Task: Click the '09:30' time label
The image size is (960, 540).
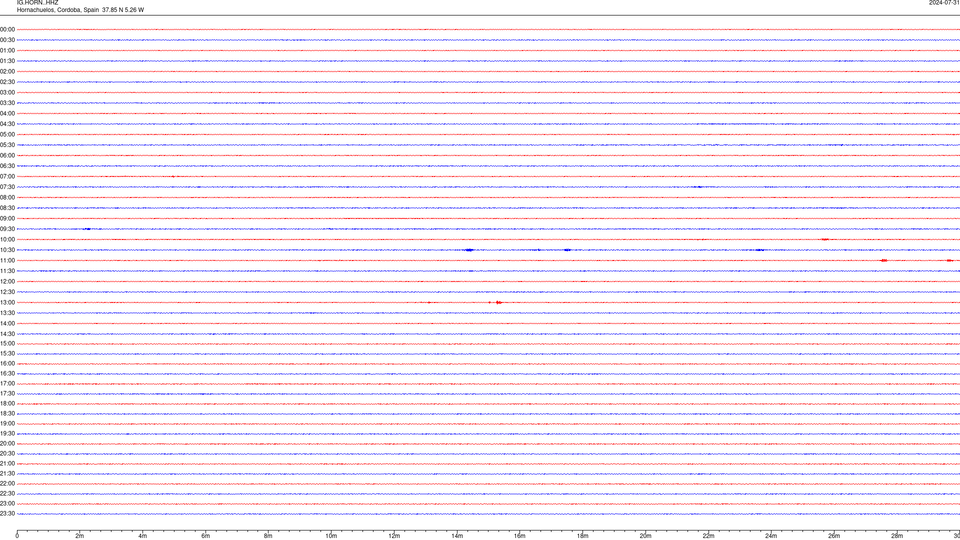Action: pos(7,229)
